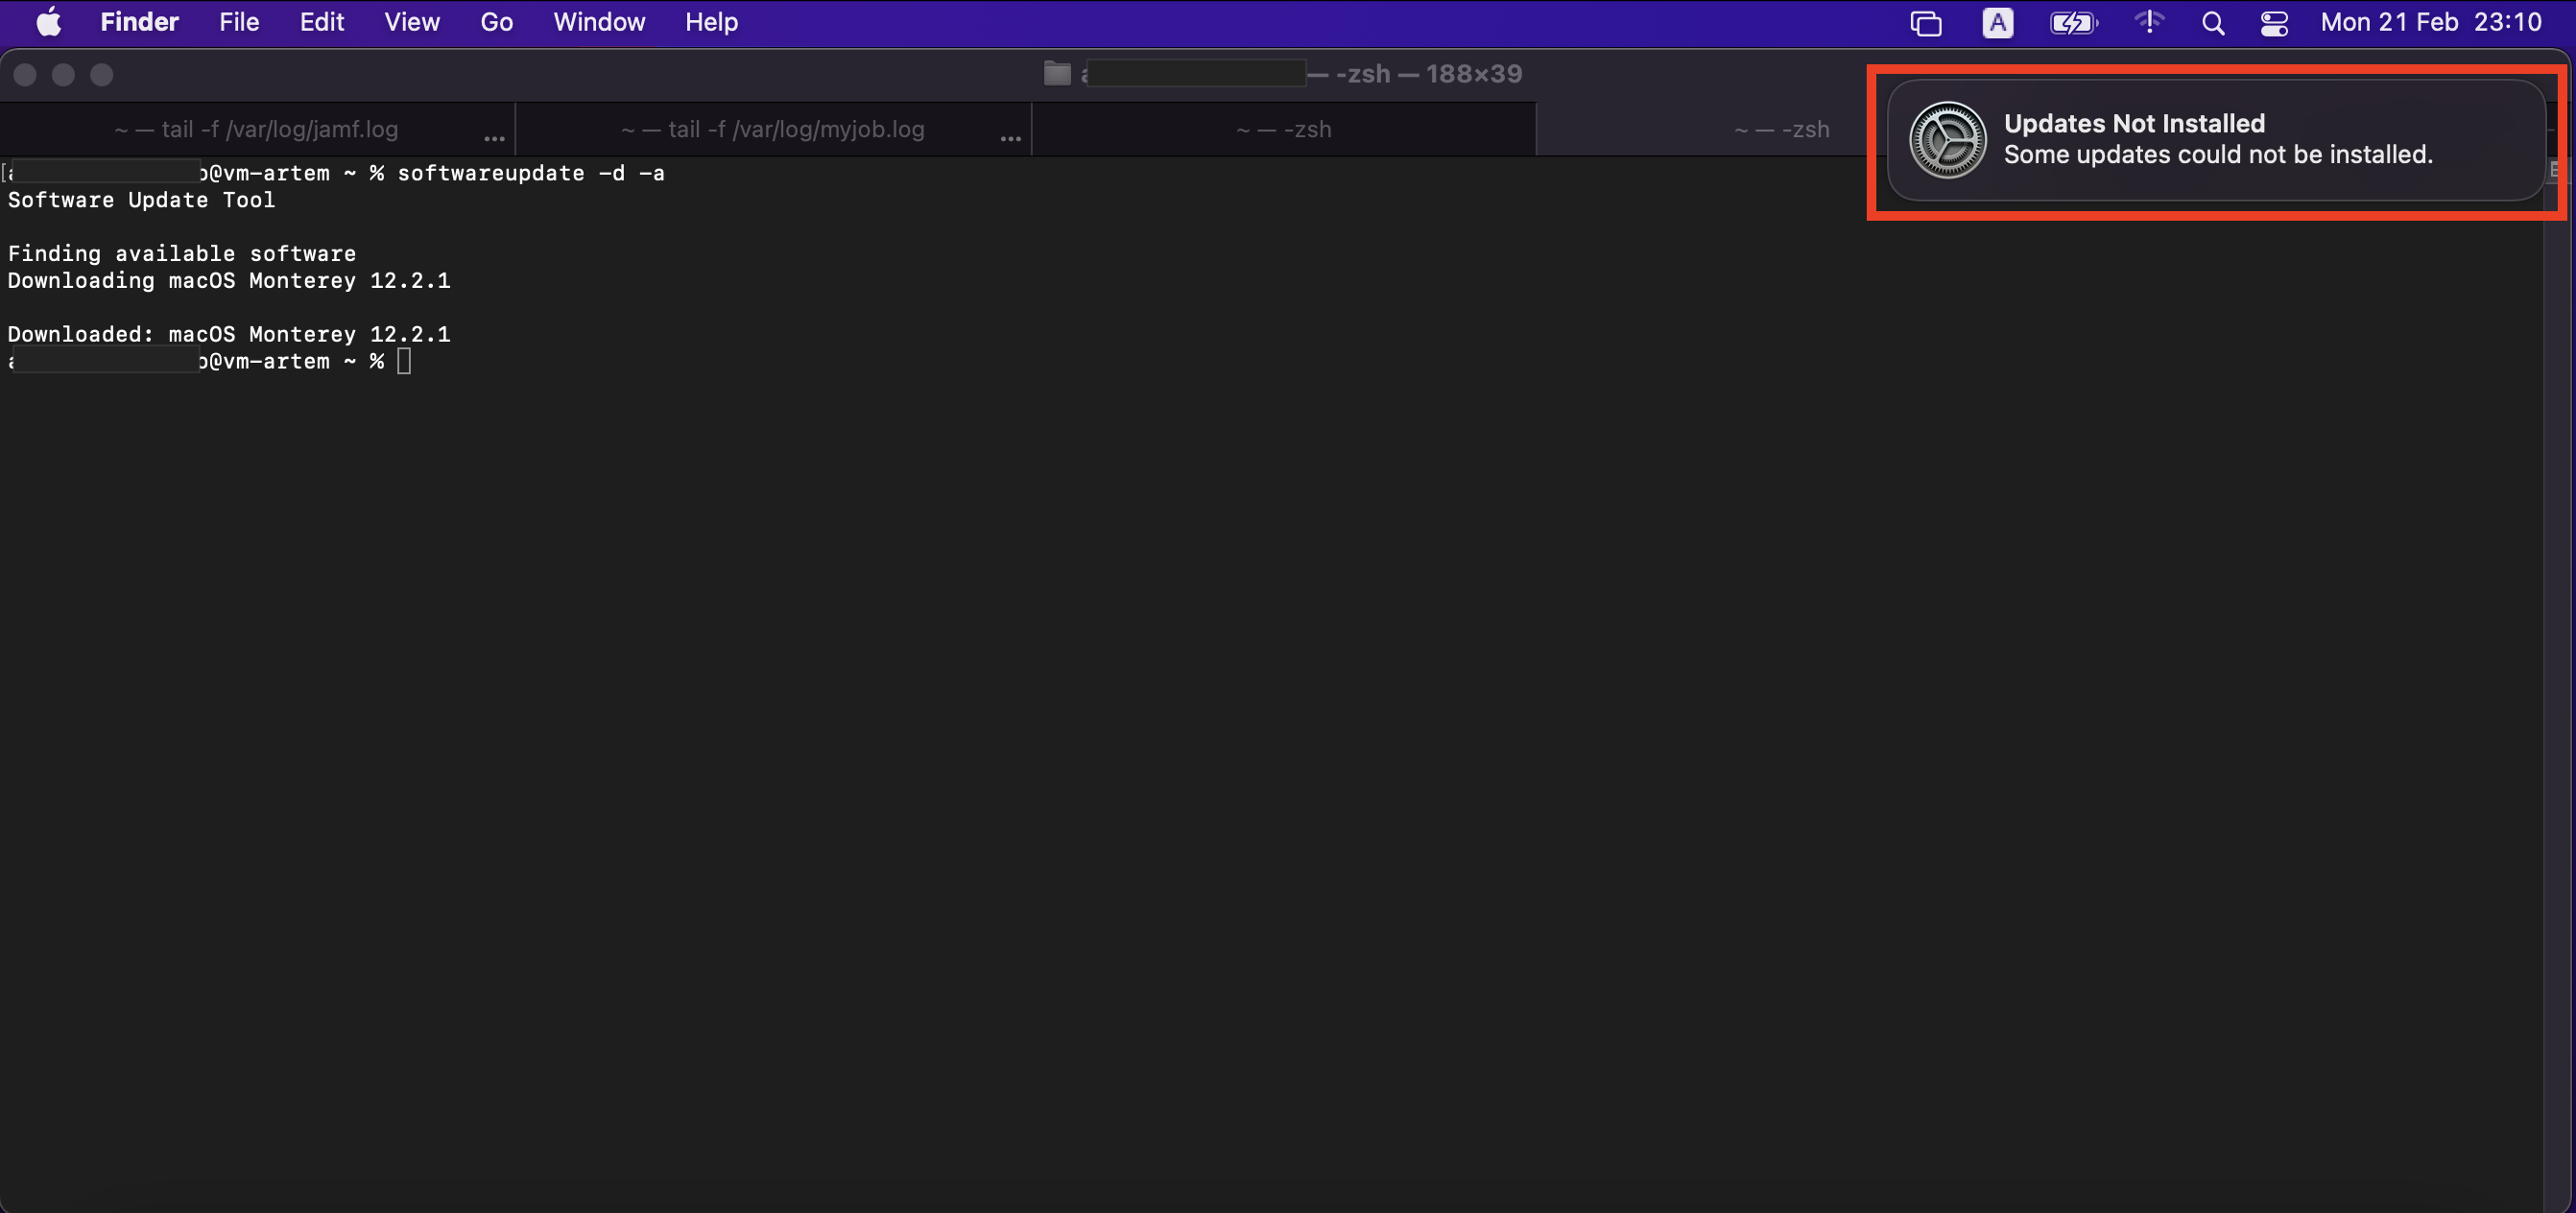Click the 'softwareupdate -d -a' command text
The image size is (2576, 1213).
click(x=531, y=173)
